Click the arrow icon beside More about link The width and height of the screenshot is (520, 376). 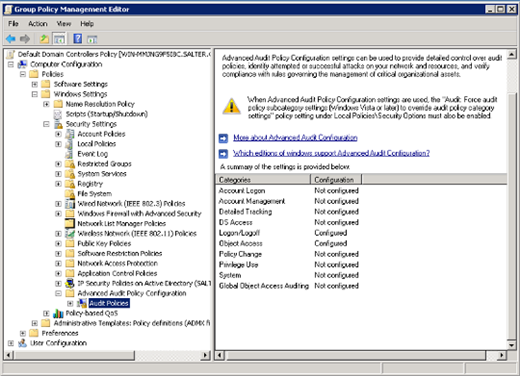(223, 138)
